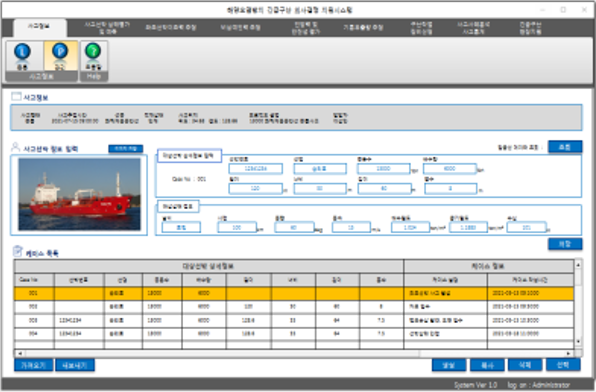Select the Case 003 row in the table
The image size is (596, 392).
click(x=294, y=320)
